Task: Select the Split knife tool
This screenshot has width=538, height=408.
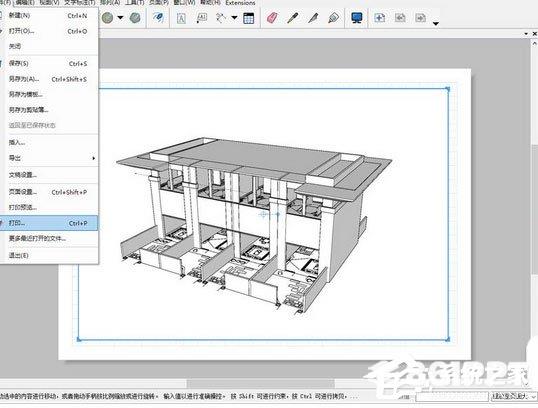Action: click(313, 17)
